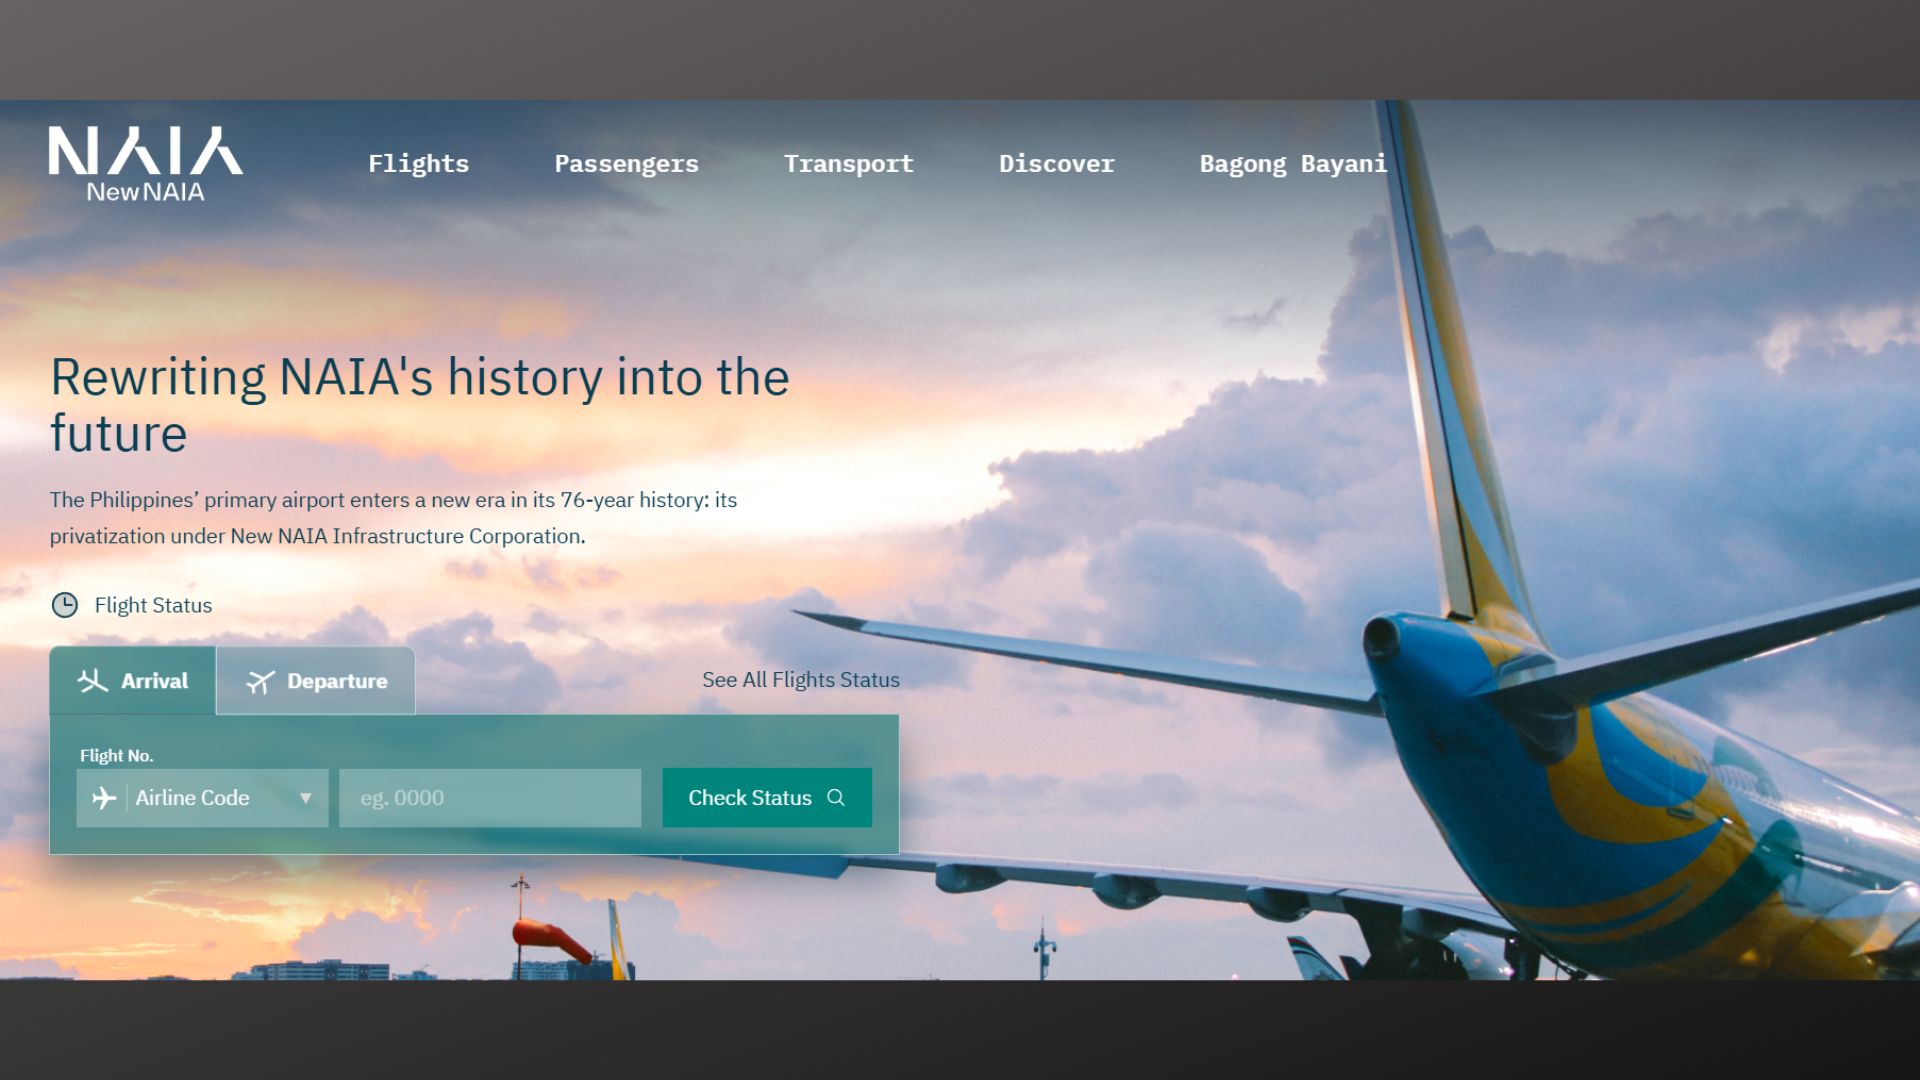This screenshot has height=1080, width=1920.
Task: Click the Discover navigation link
Action: pyautogui.click(x=1056, y=162)
